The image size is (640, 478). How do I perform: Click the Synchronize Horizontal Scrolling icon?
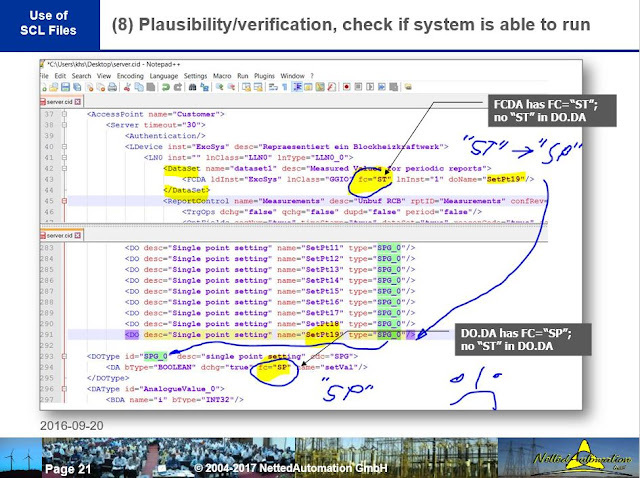[x=258, y=87]
